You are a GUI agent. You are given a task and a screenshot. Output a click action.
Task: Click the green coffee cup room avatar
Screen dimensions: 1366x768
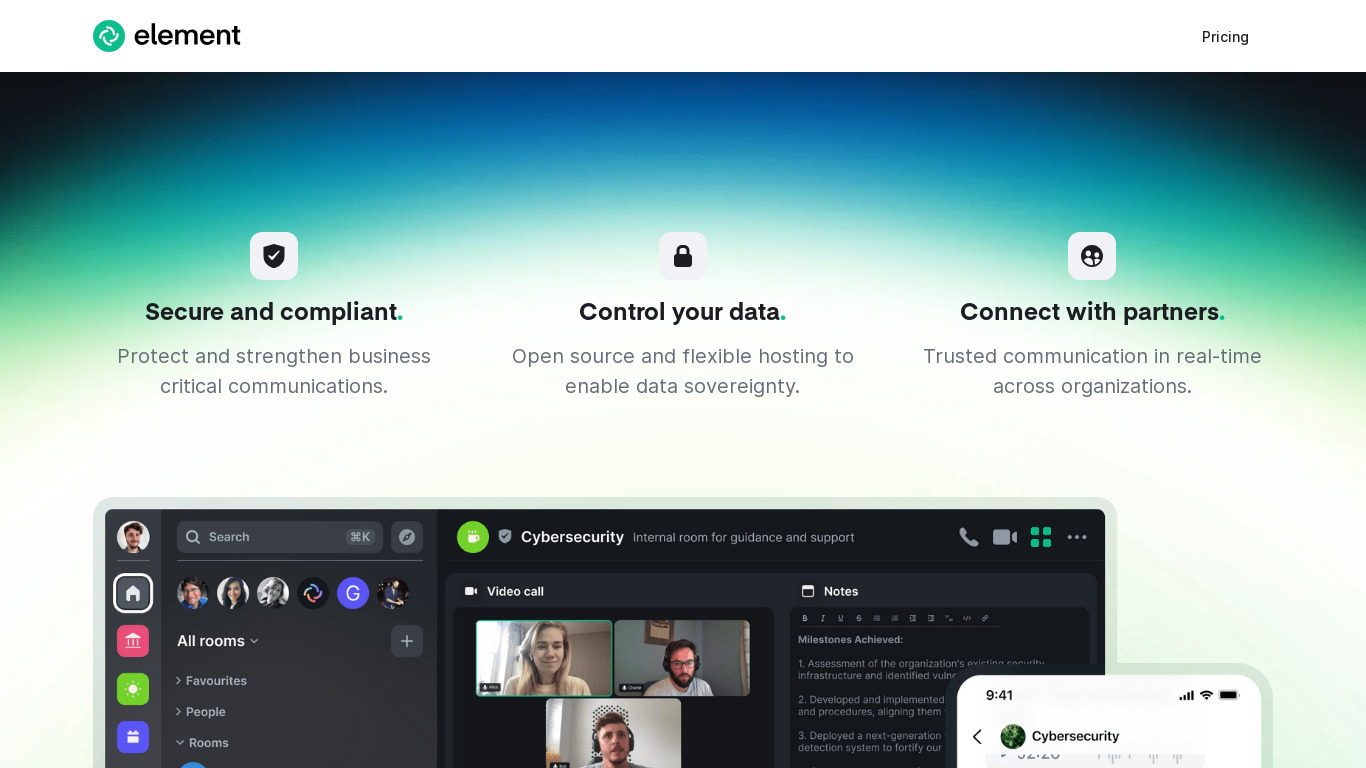pos(473,537)
